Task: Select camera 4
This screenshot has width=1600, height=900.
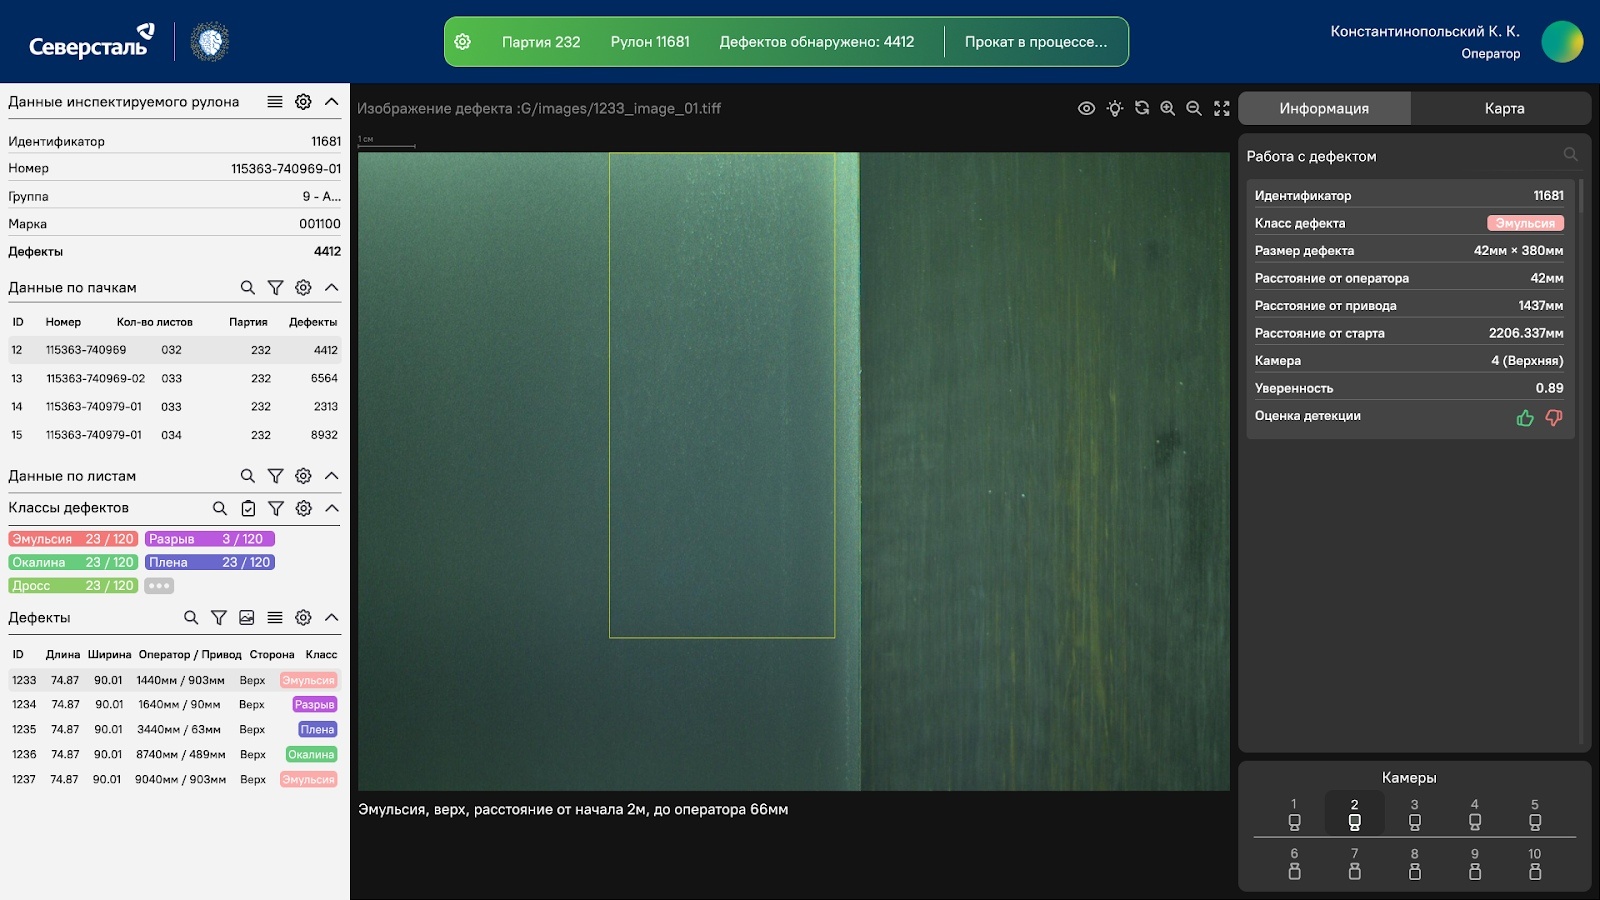Action: tap(1474, 814)
